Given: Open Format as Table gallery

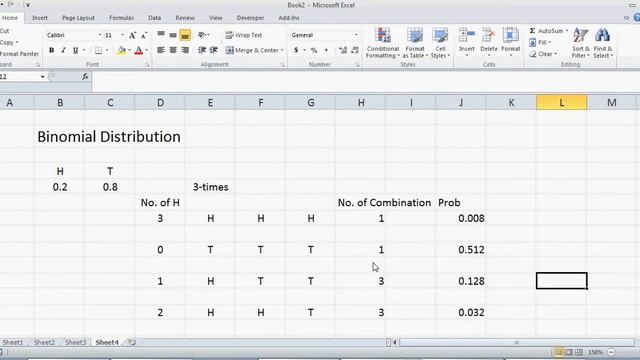Looking at the screenshot, I should (415, 43).
